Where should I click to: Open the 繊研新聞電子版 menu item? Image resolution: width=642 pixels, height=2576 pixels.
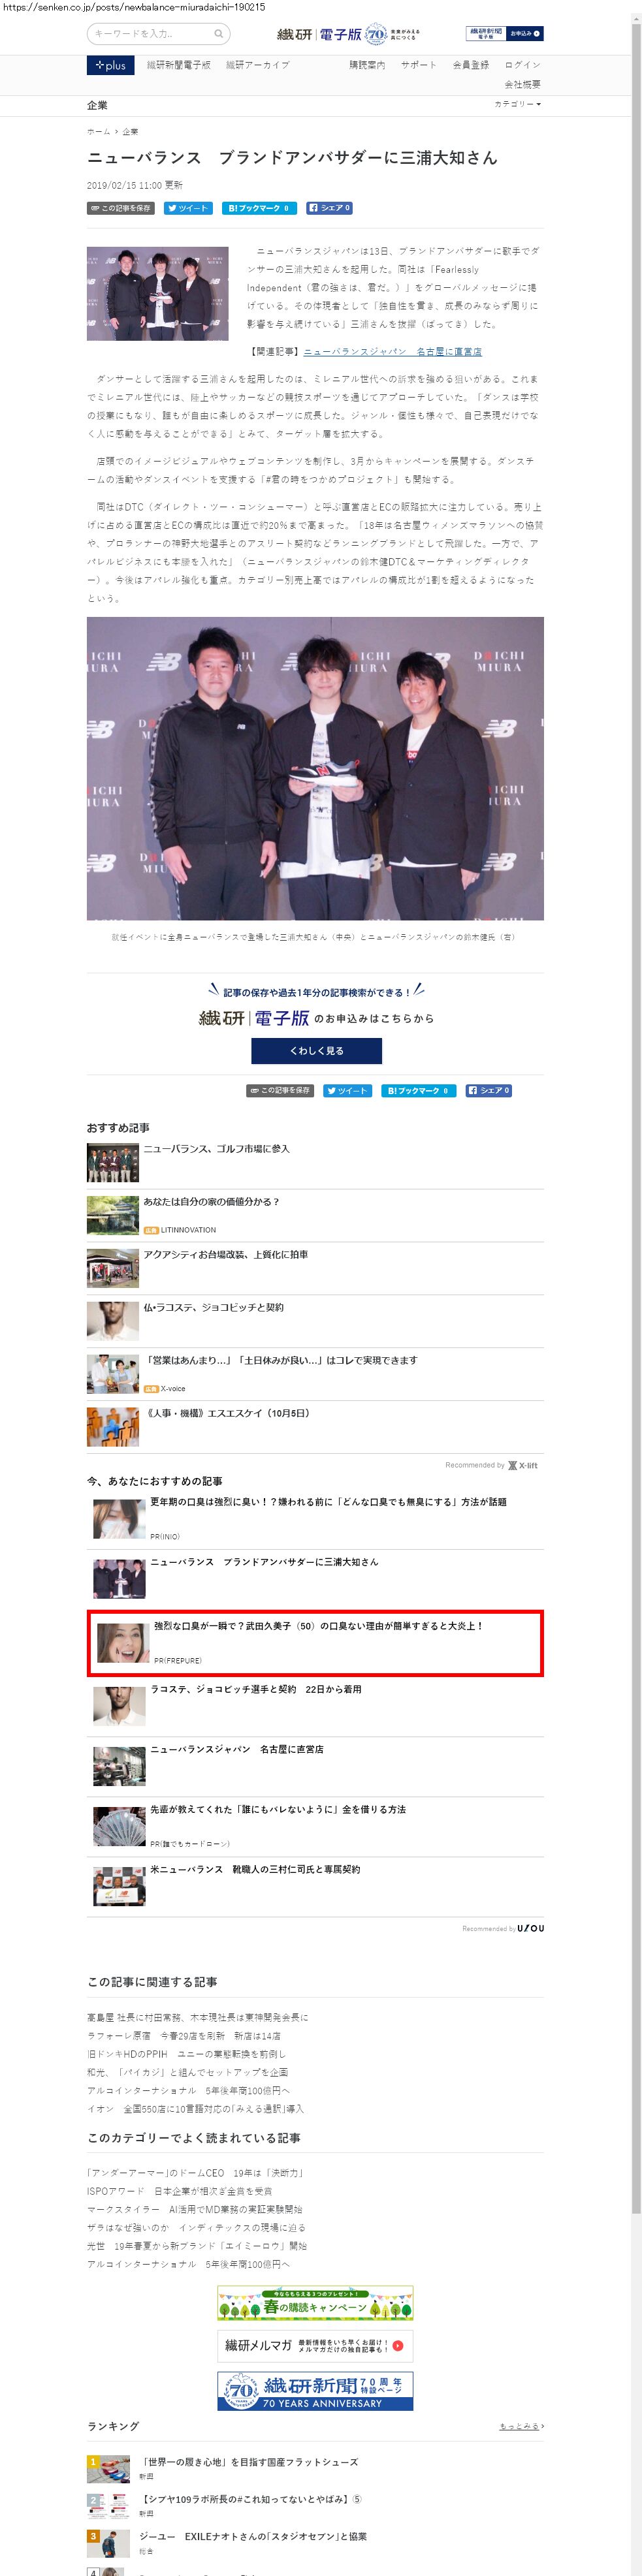click(179, 65)
